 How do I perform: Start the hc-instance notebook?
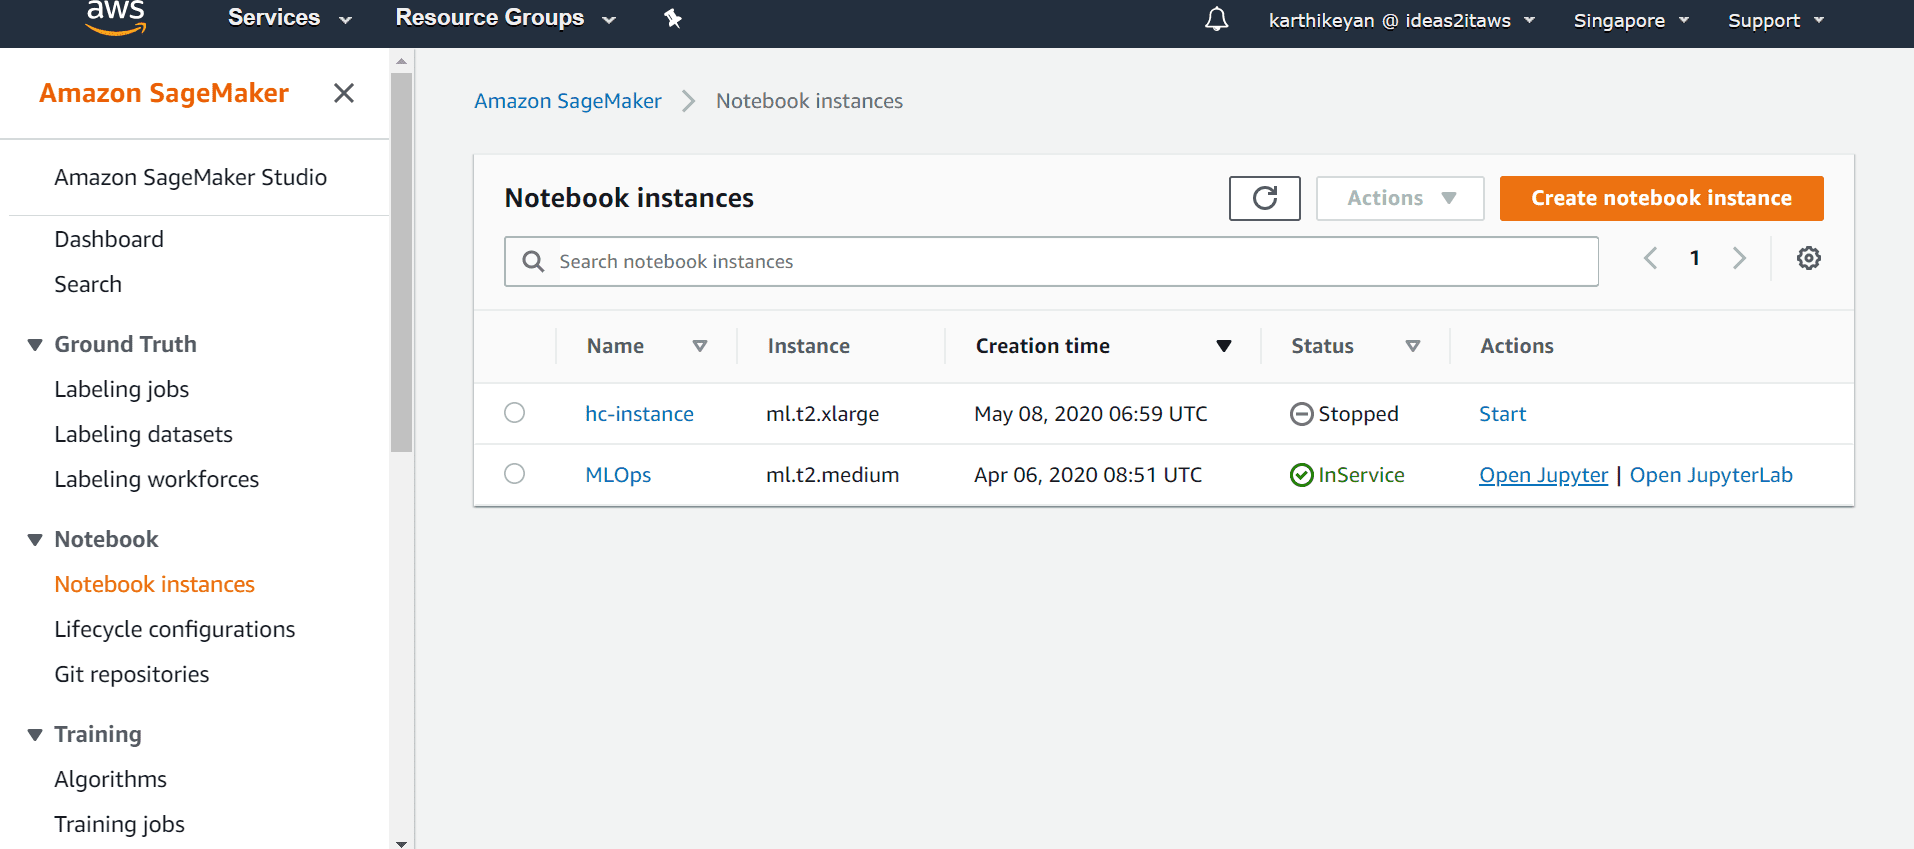[x=1502, y=414]
